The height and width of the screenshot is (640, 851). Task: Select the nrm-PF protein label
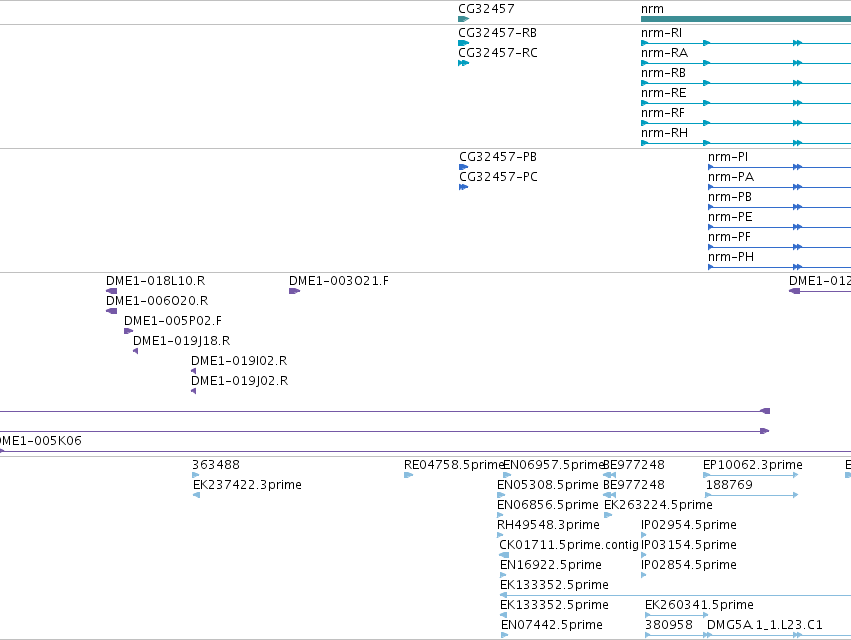point(729,237)
